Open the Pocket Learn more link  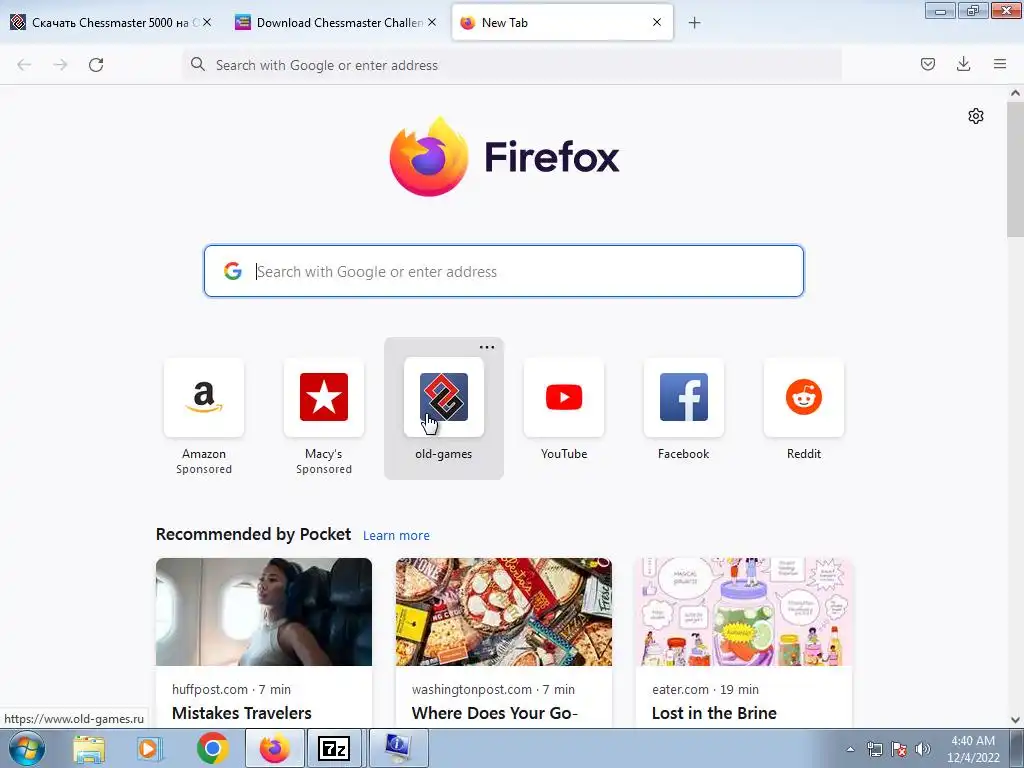pos(396,536)
